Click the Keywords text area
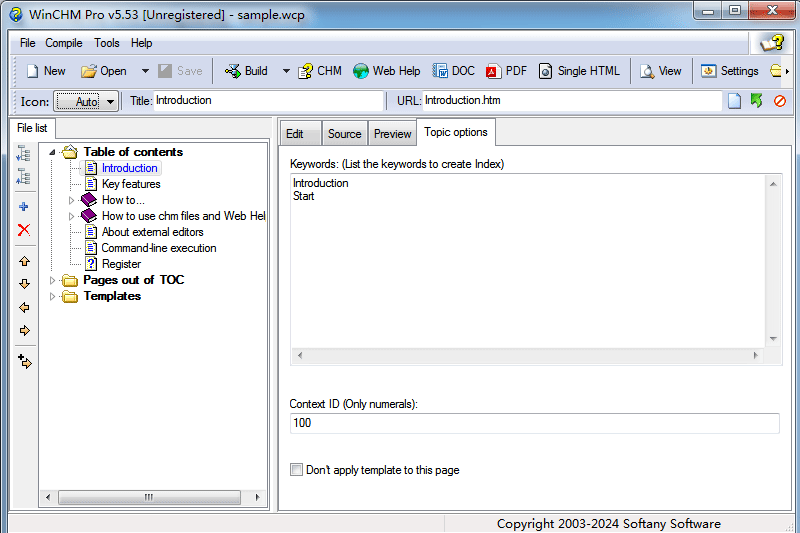 (x=528, y=262)
